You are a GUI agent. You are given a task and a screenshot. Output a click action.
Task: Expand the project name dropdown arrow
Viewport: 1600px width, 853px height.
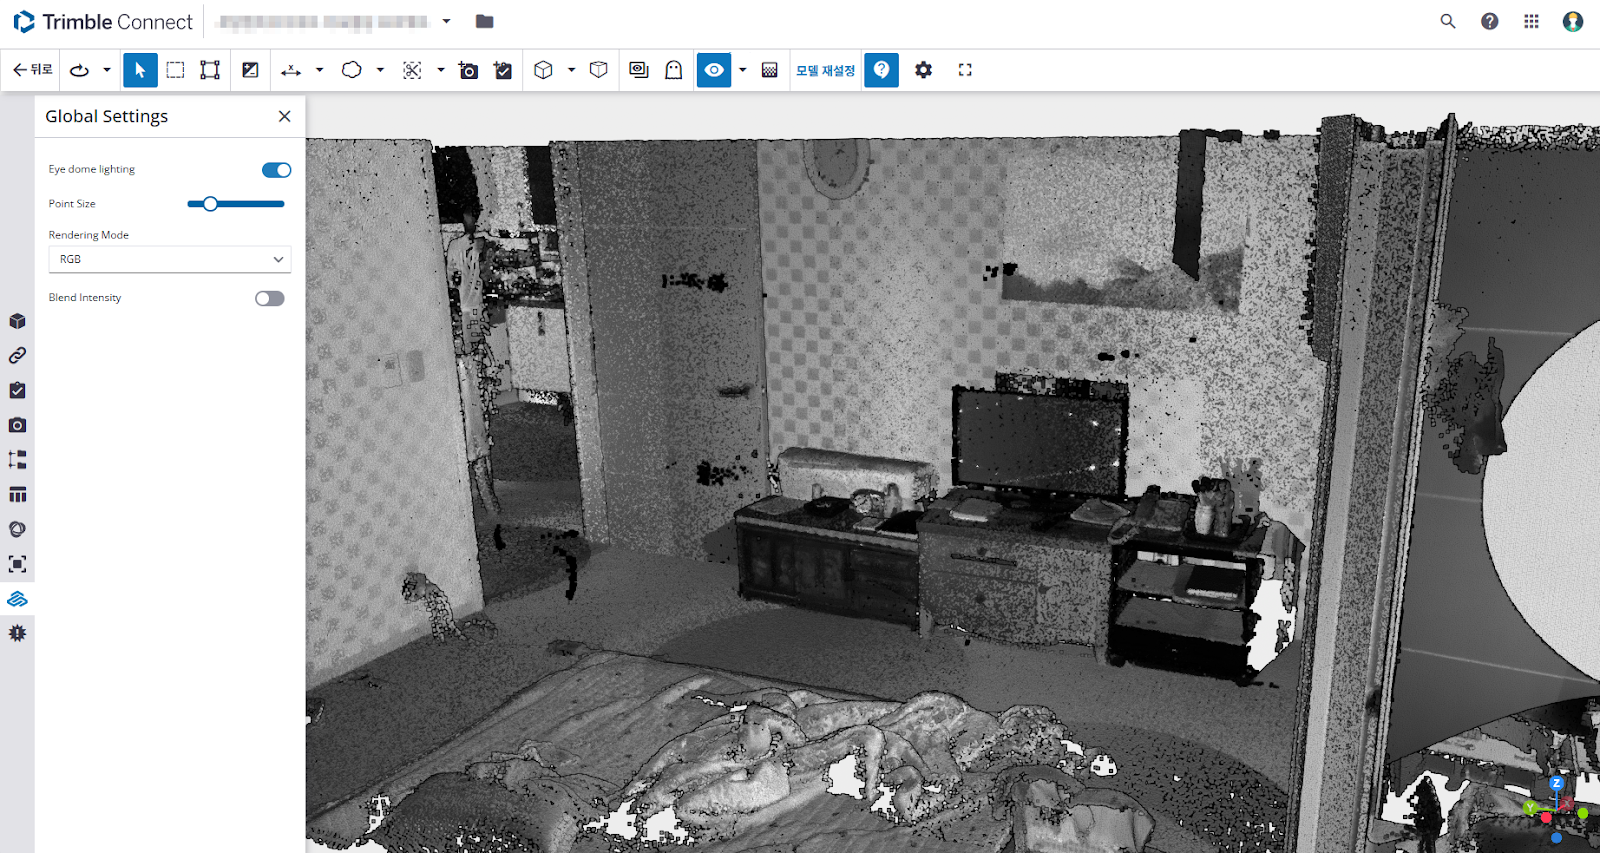pos(446,21)
